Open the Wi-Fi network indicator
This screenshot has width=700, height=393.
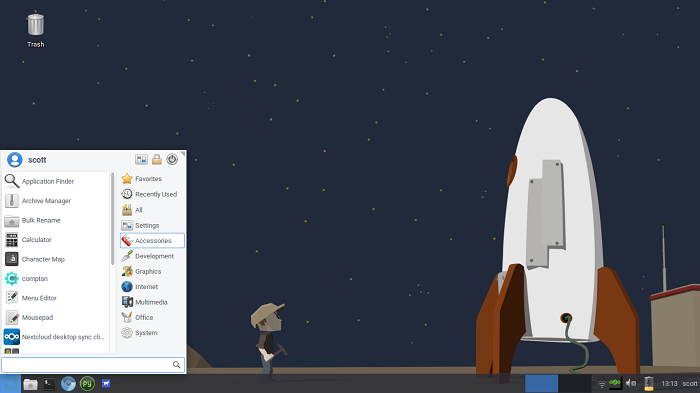602,384
